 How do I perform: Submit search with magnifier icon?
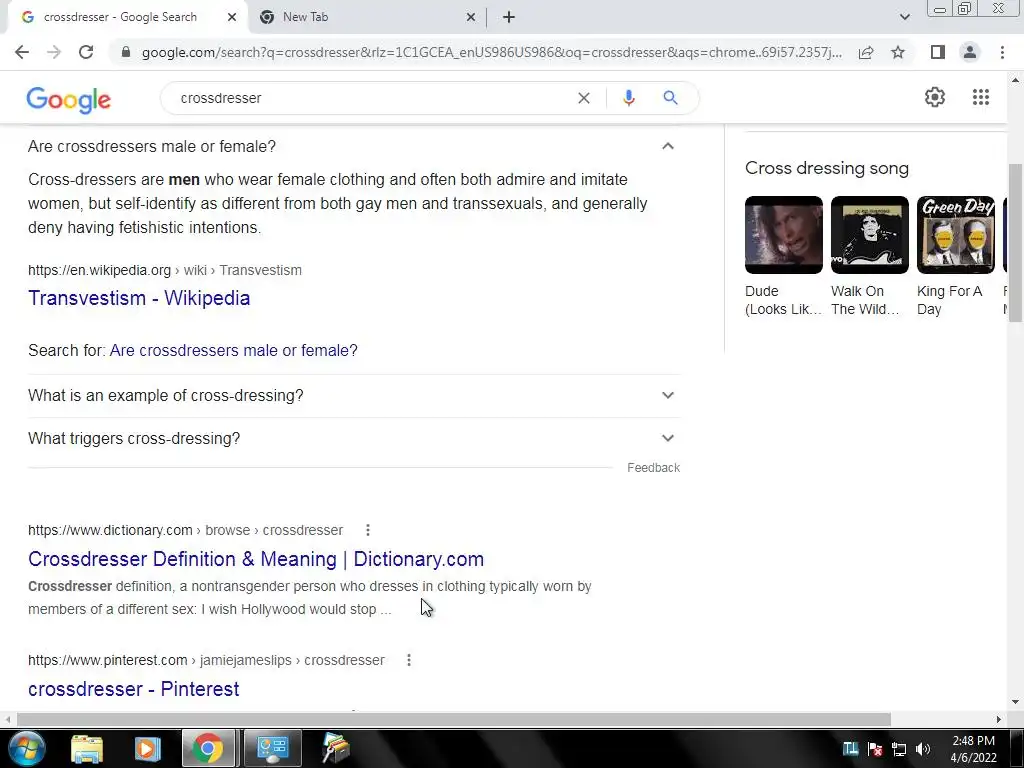670,98
